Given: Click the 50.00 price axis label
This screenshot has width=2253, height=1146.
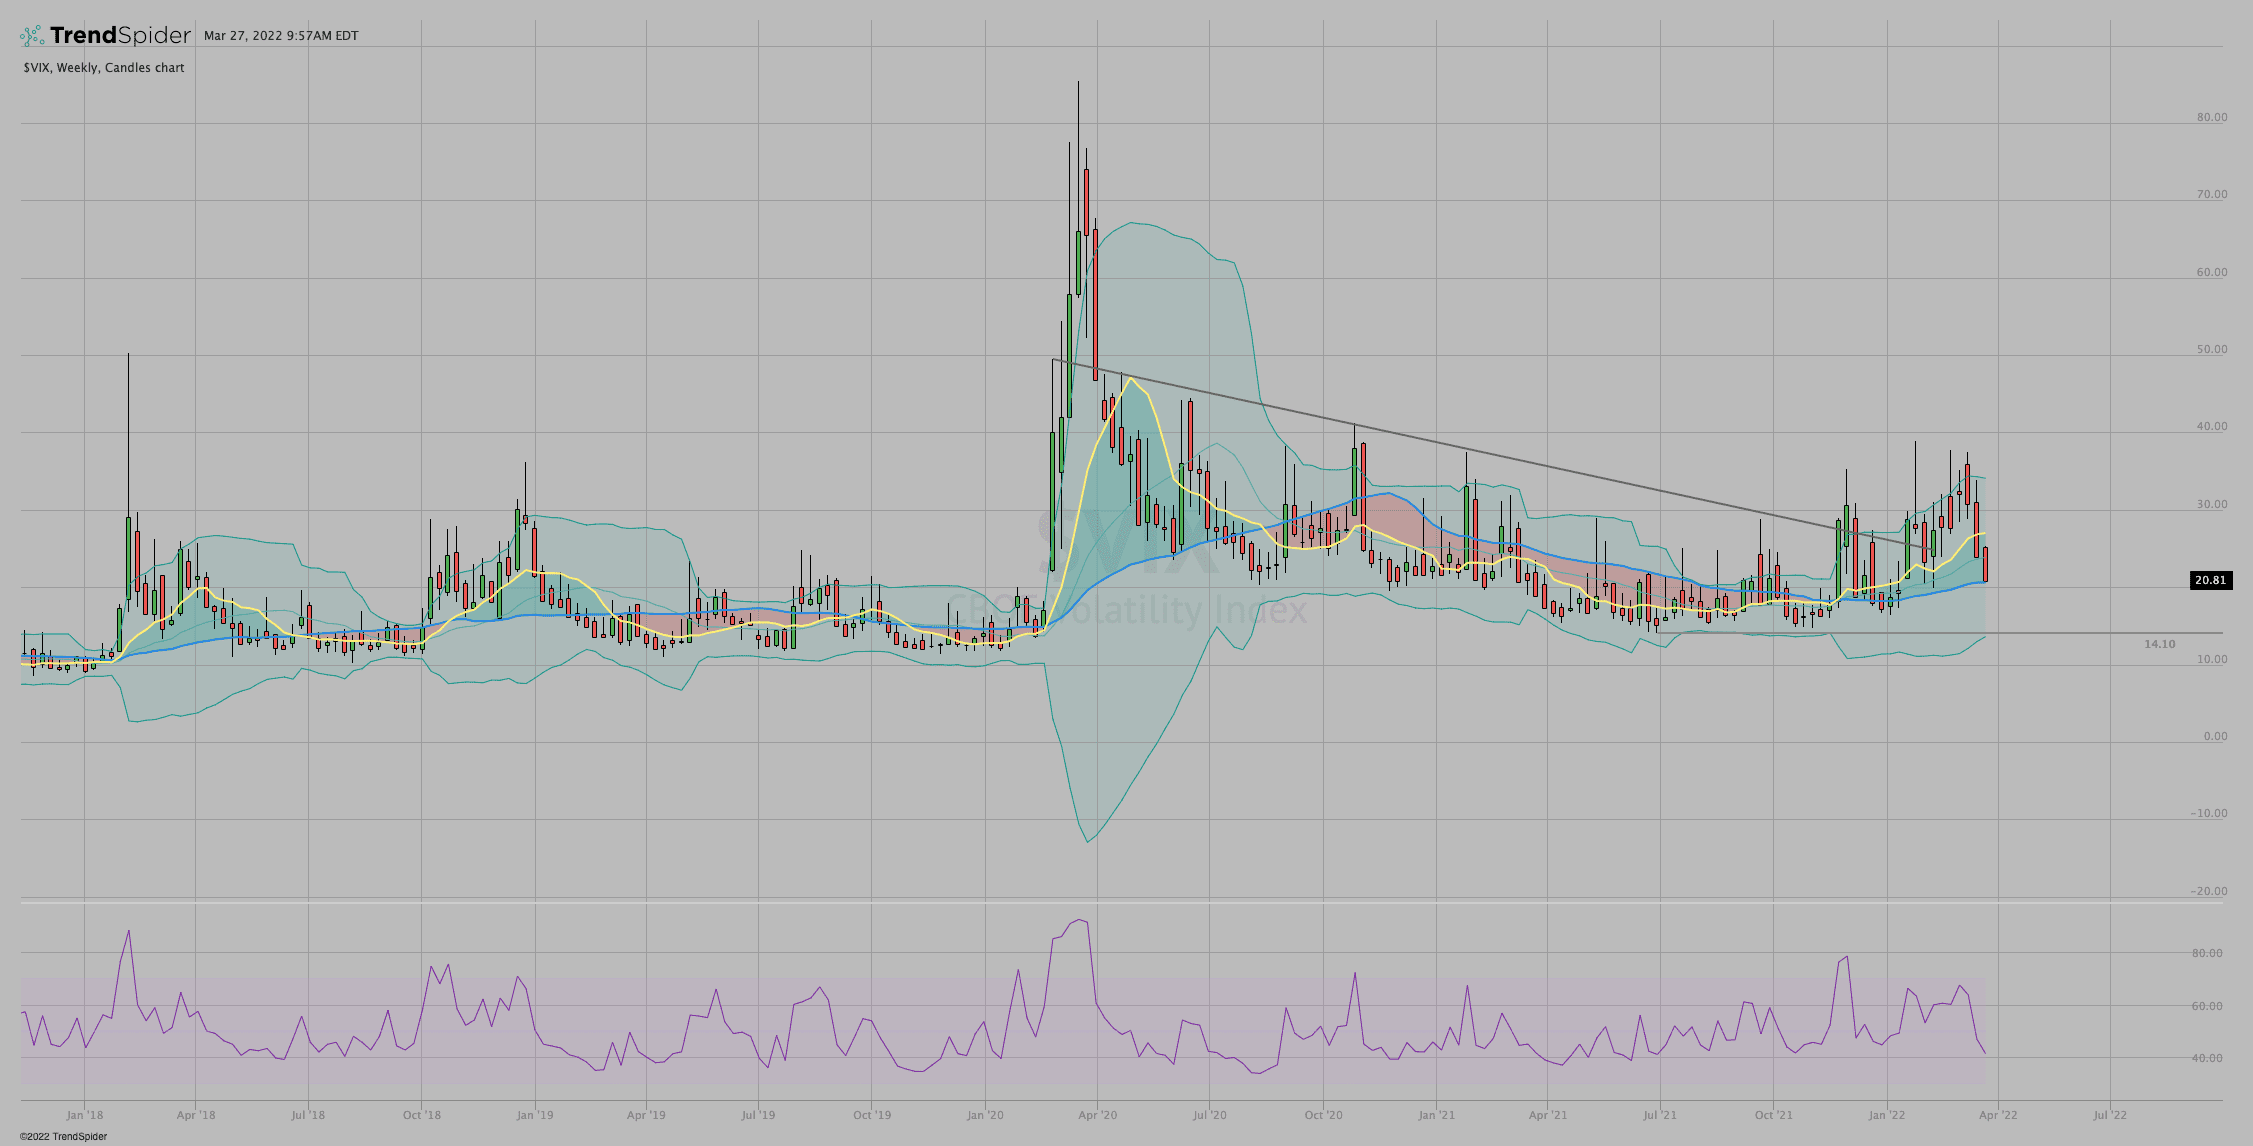Looking at the screenshot, I should [2212, 349].
